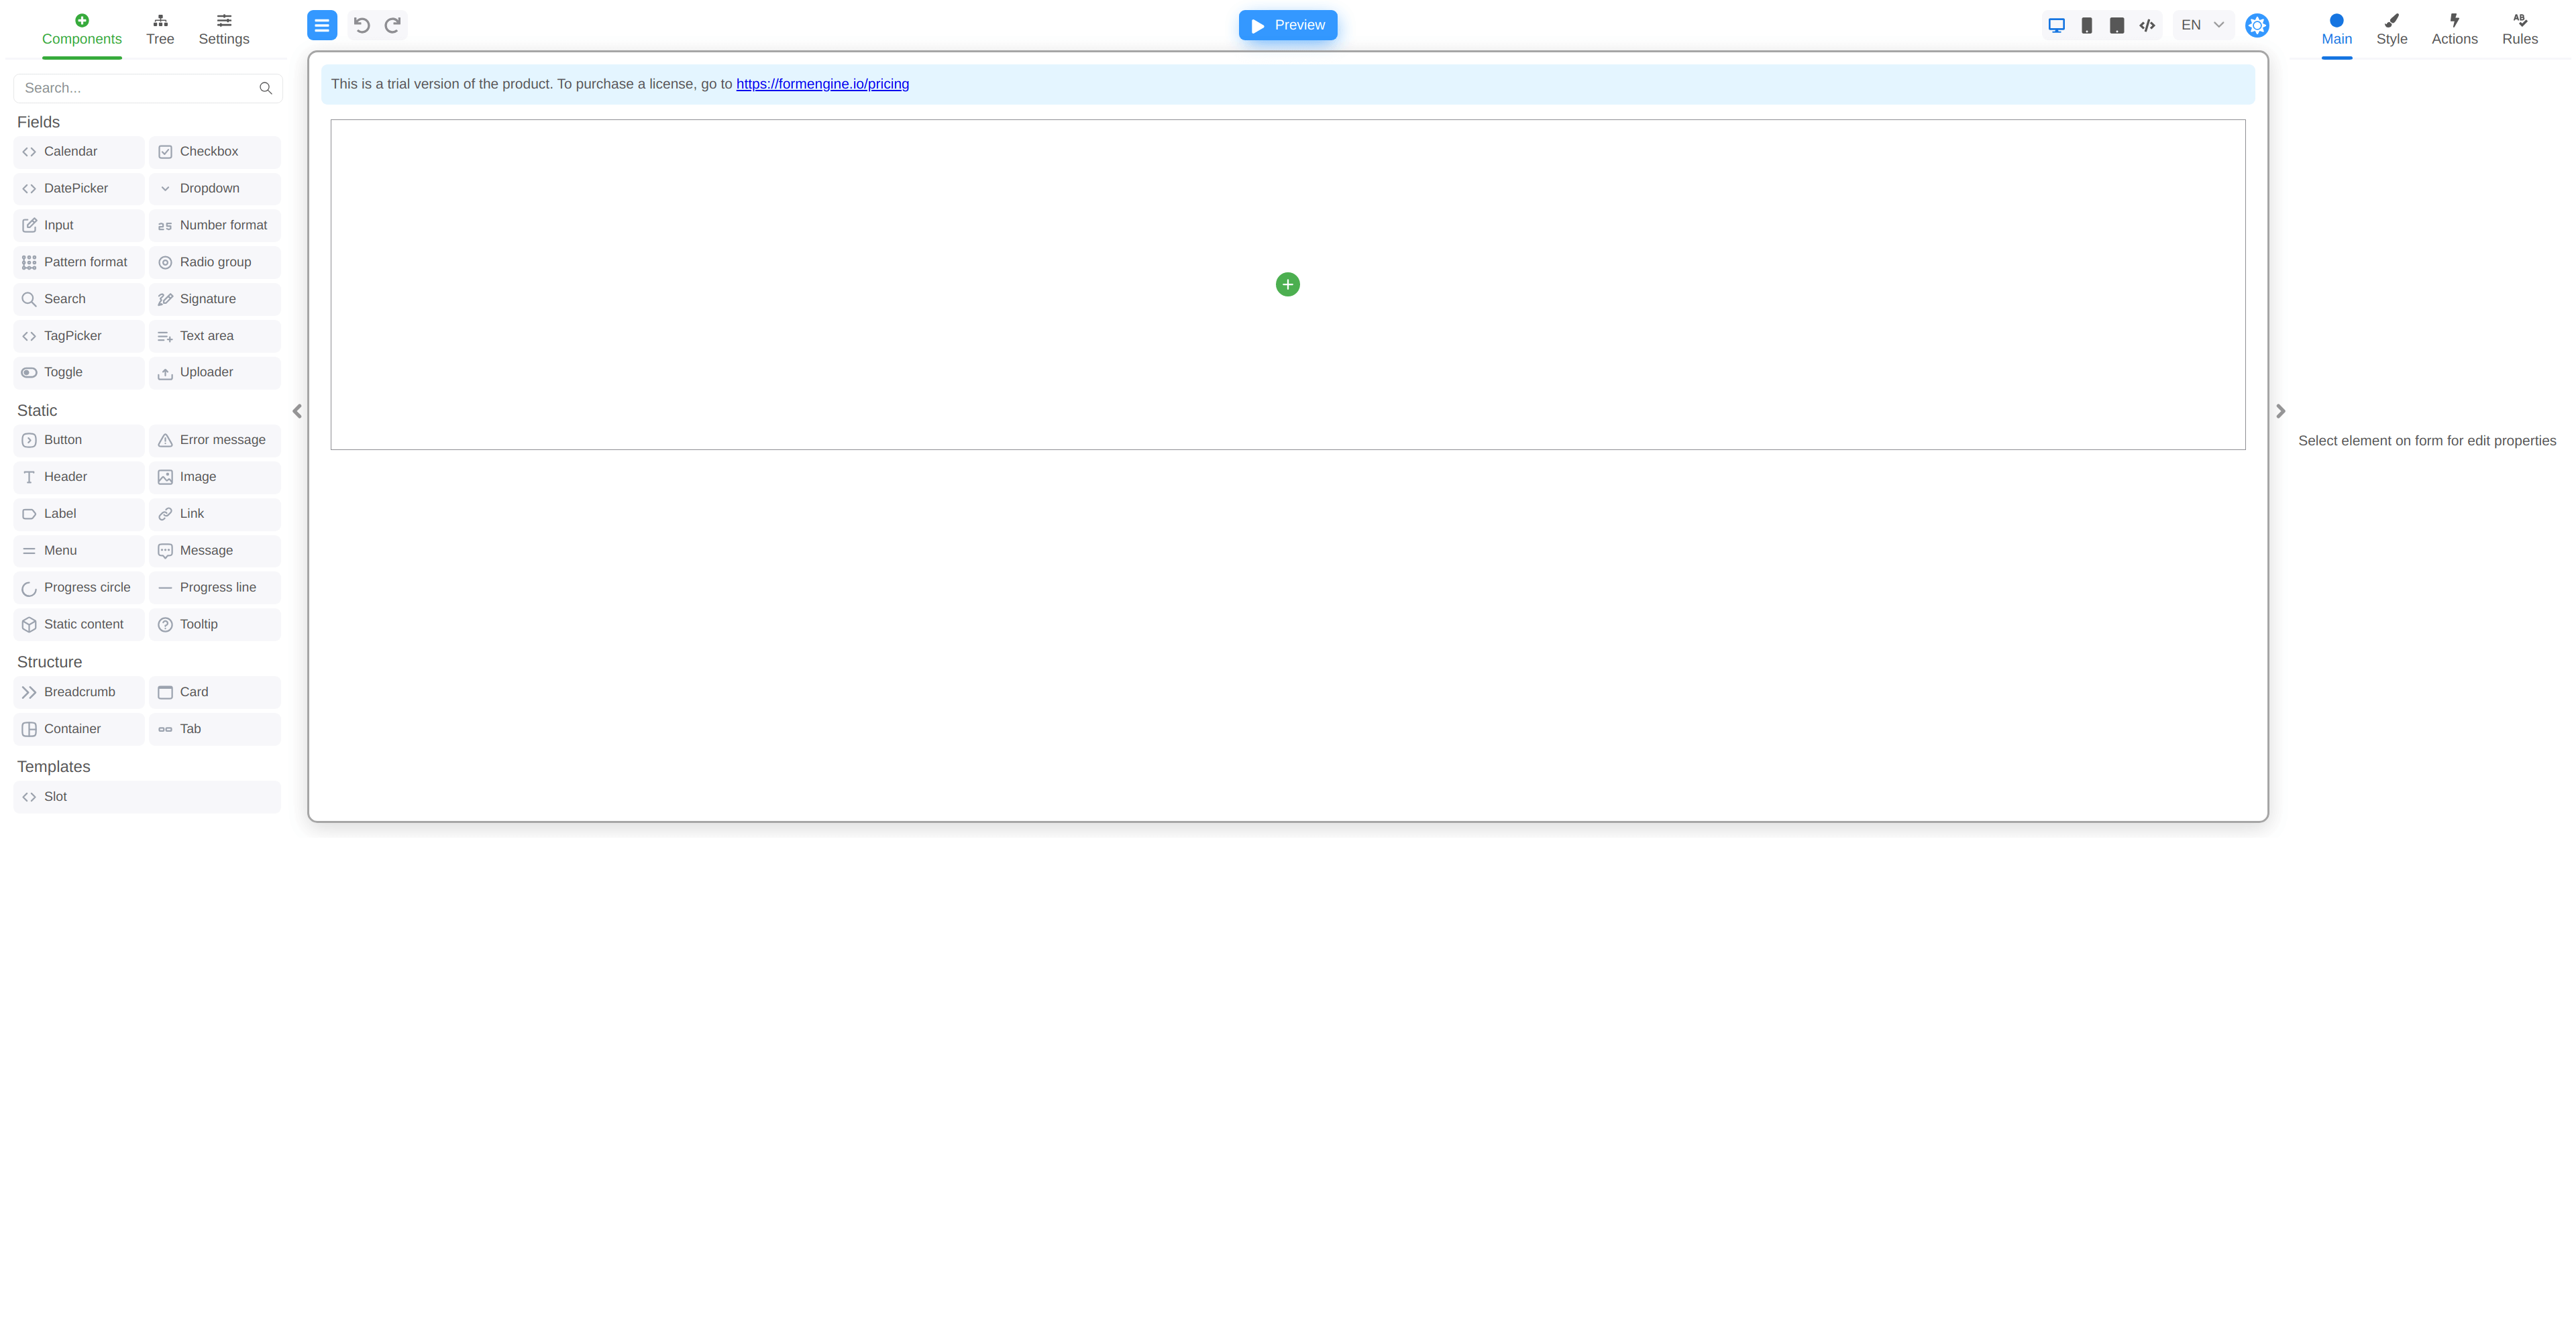Click the pricing license link

[x=822, y=83]
